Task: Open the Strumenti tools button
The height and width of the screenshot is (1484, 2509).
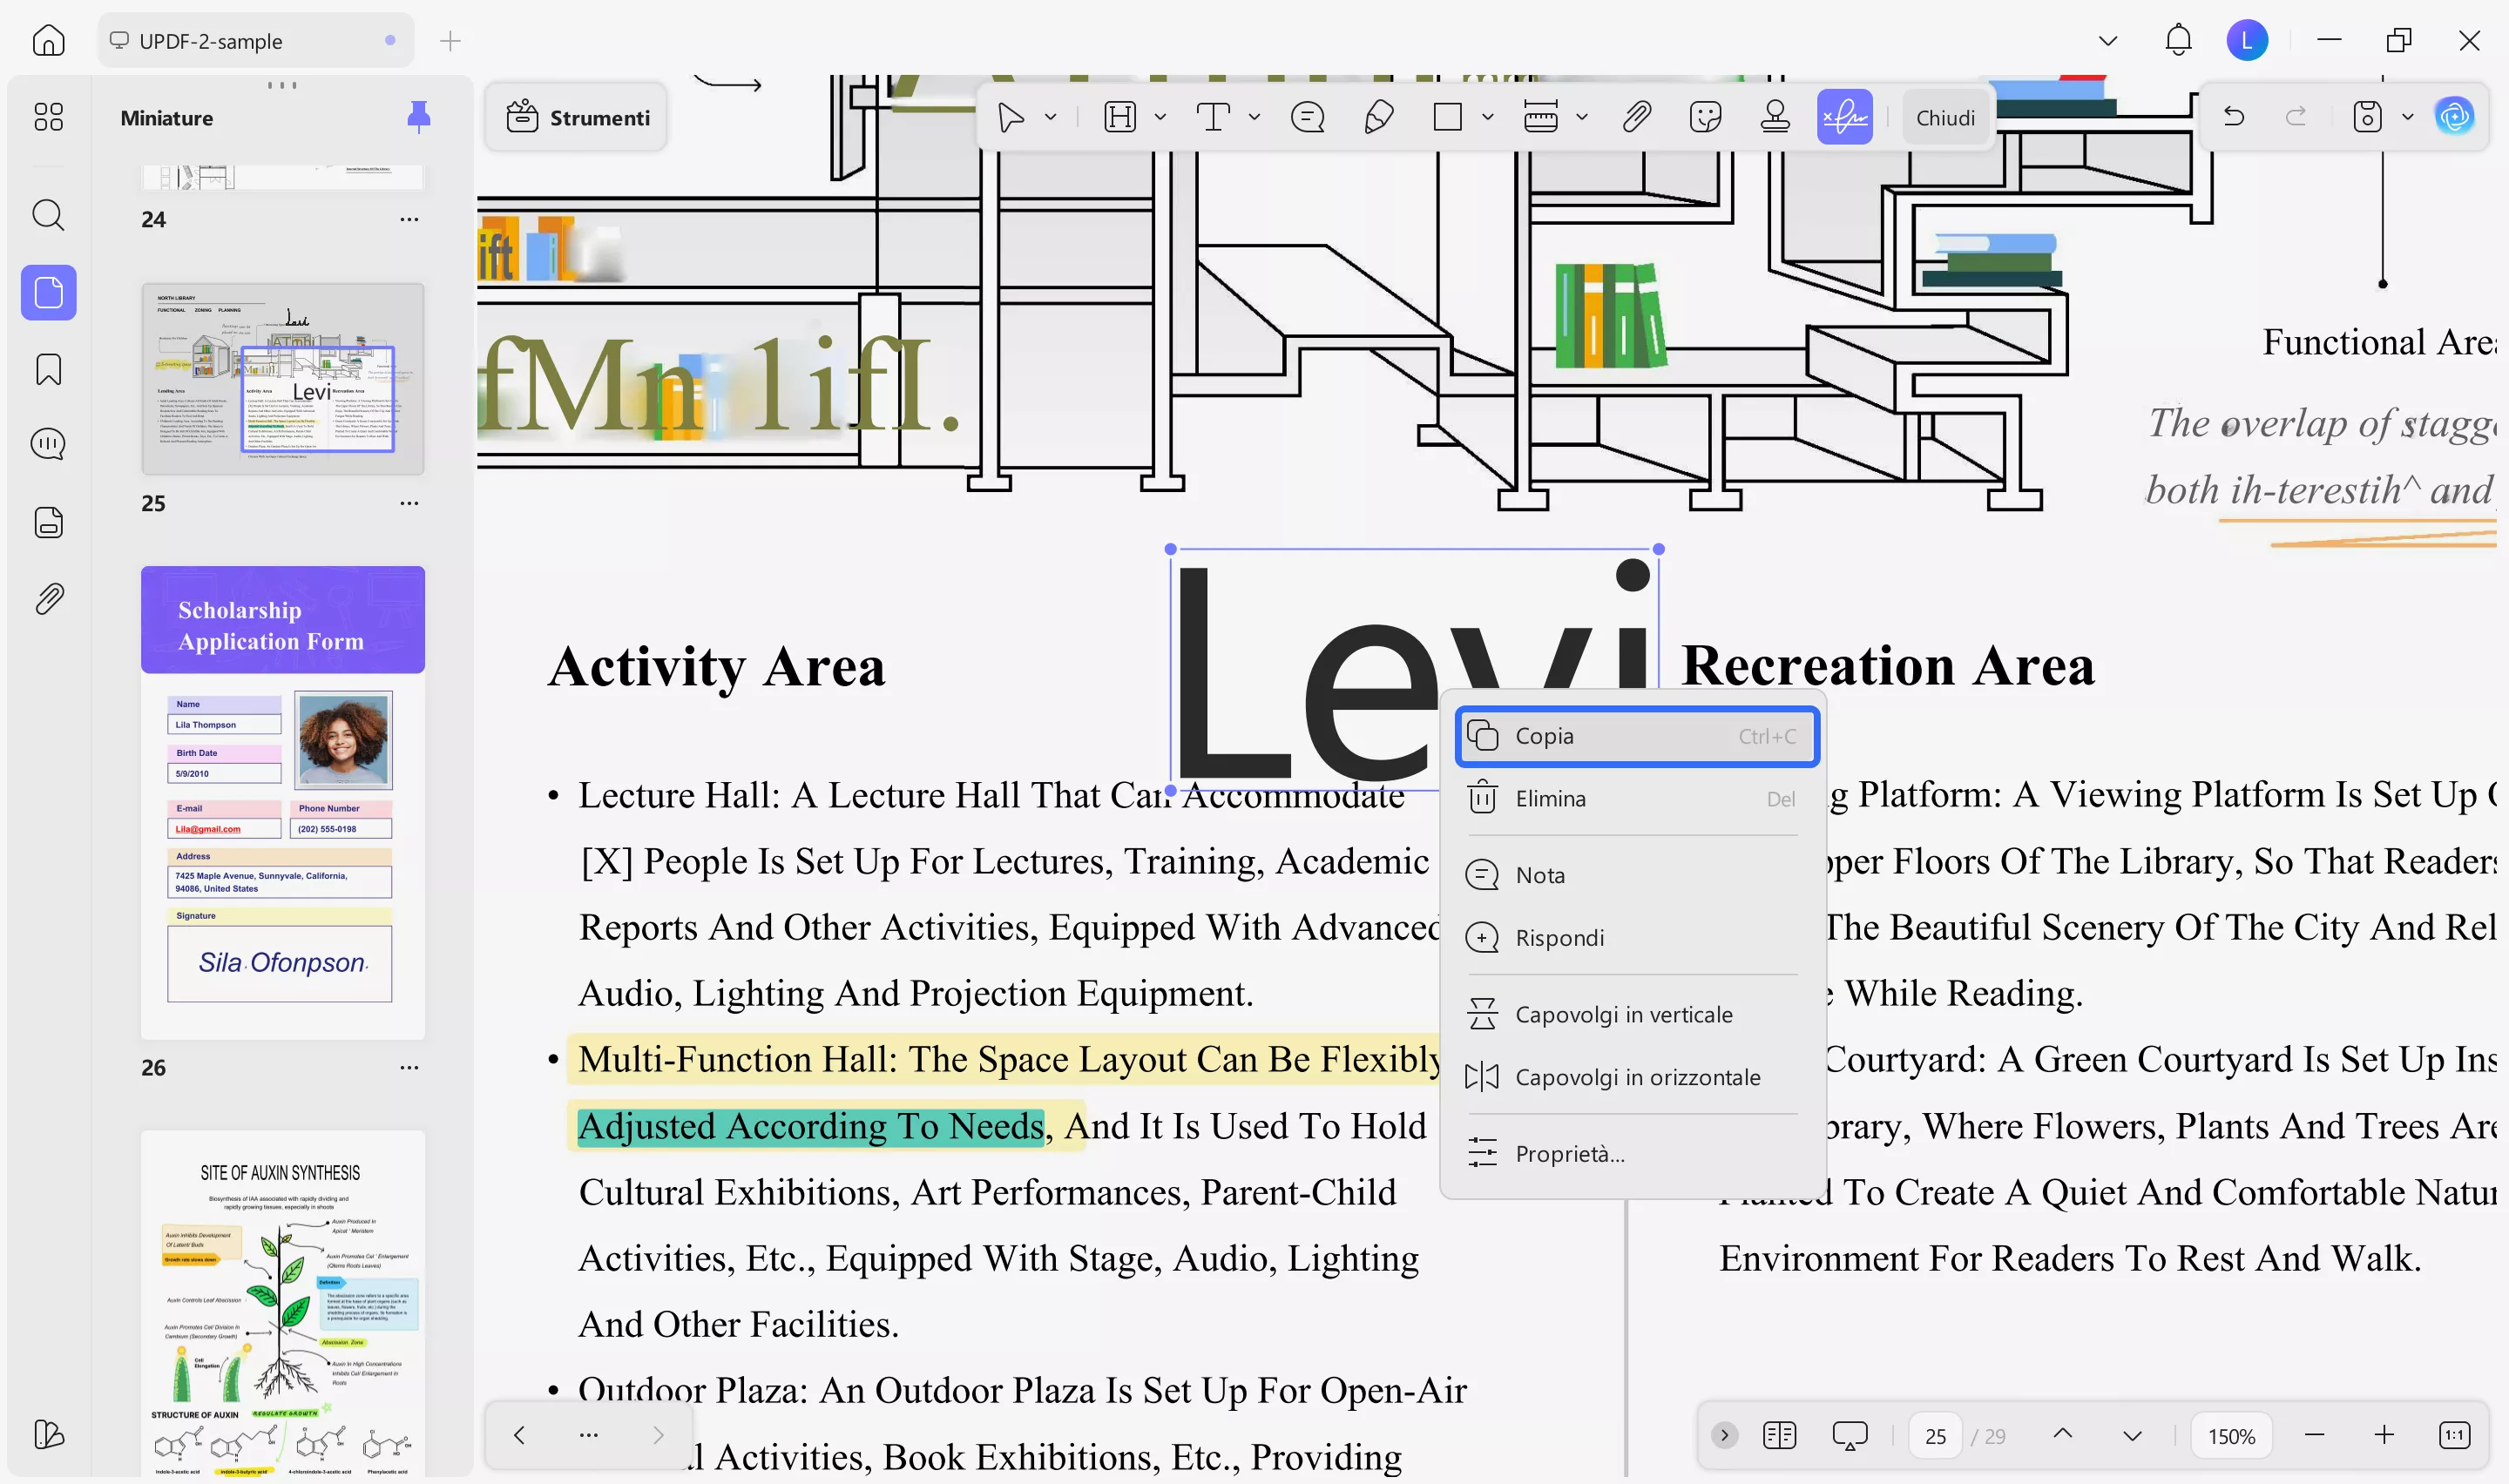Action: click(578, 118)
